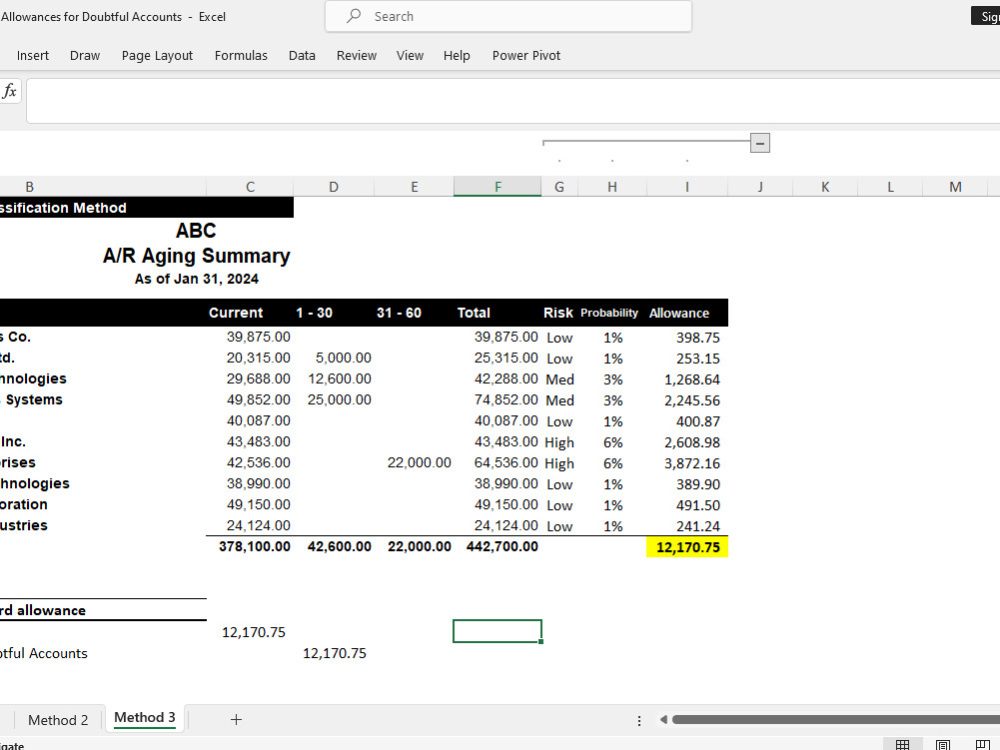
Task: Click the horizontal scrollbar thumb
Action: tap(836, 719)
